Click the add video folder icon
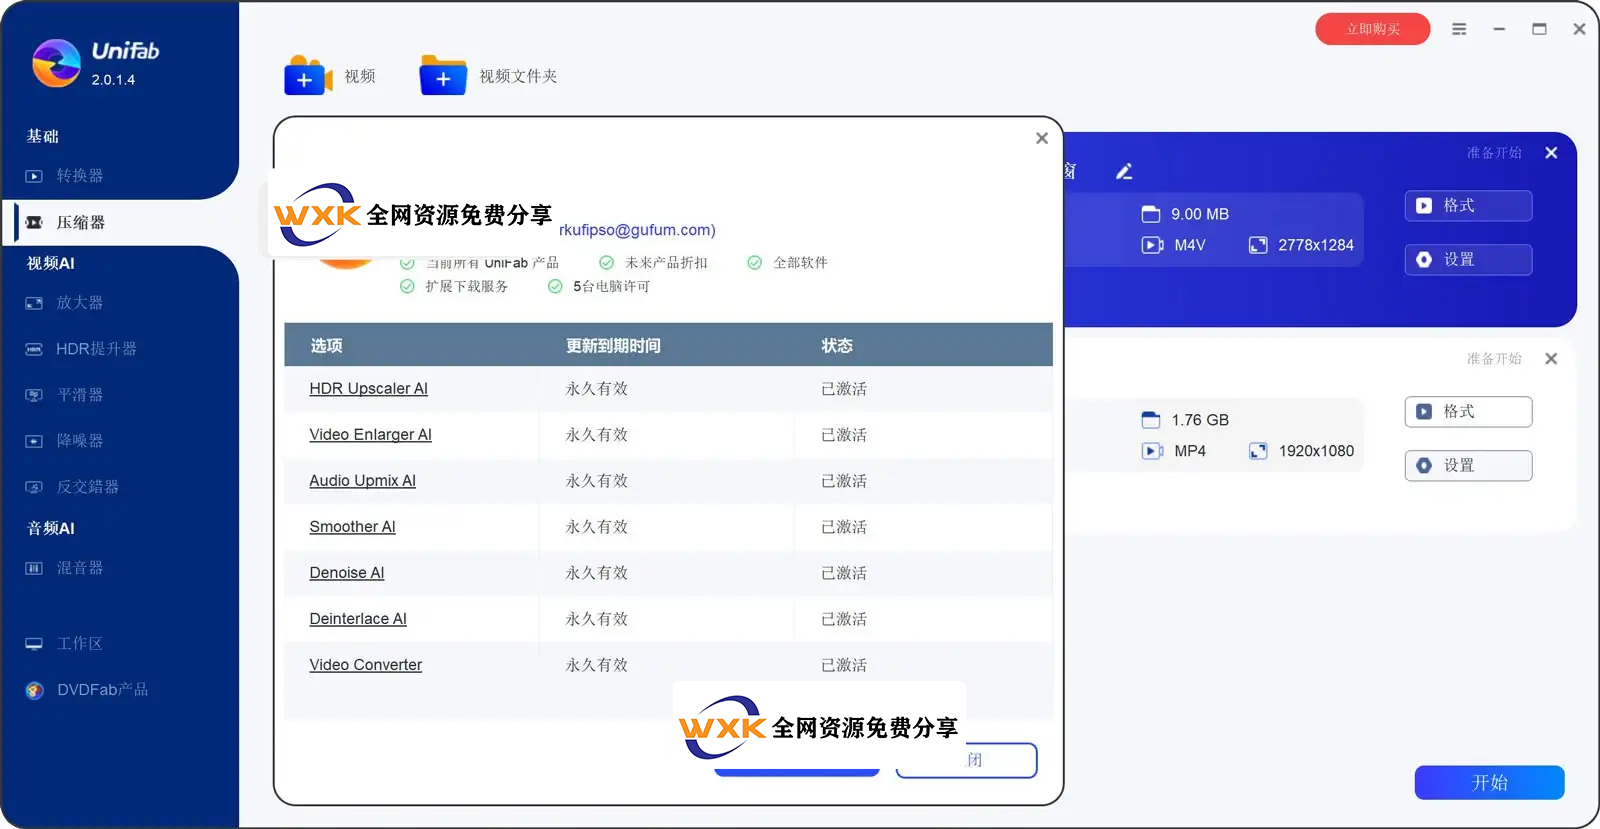Screen dimensions: 1600x829 [443, 76]
